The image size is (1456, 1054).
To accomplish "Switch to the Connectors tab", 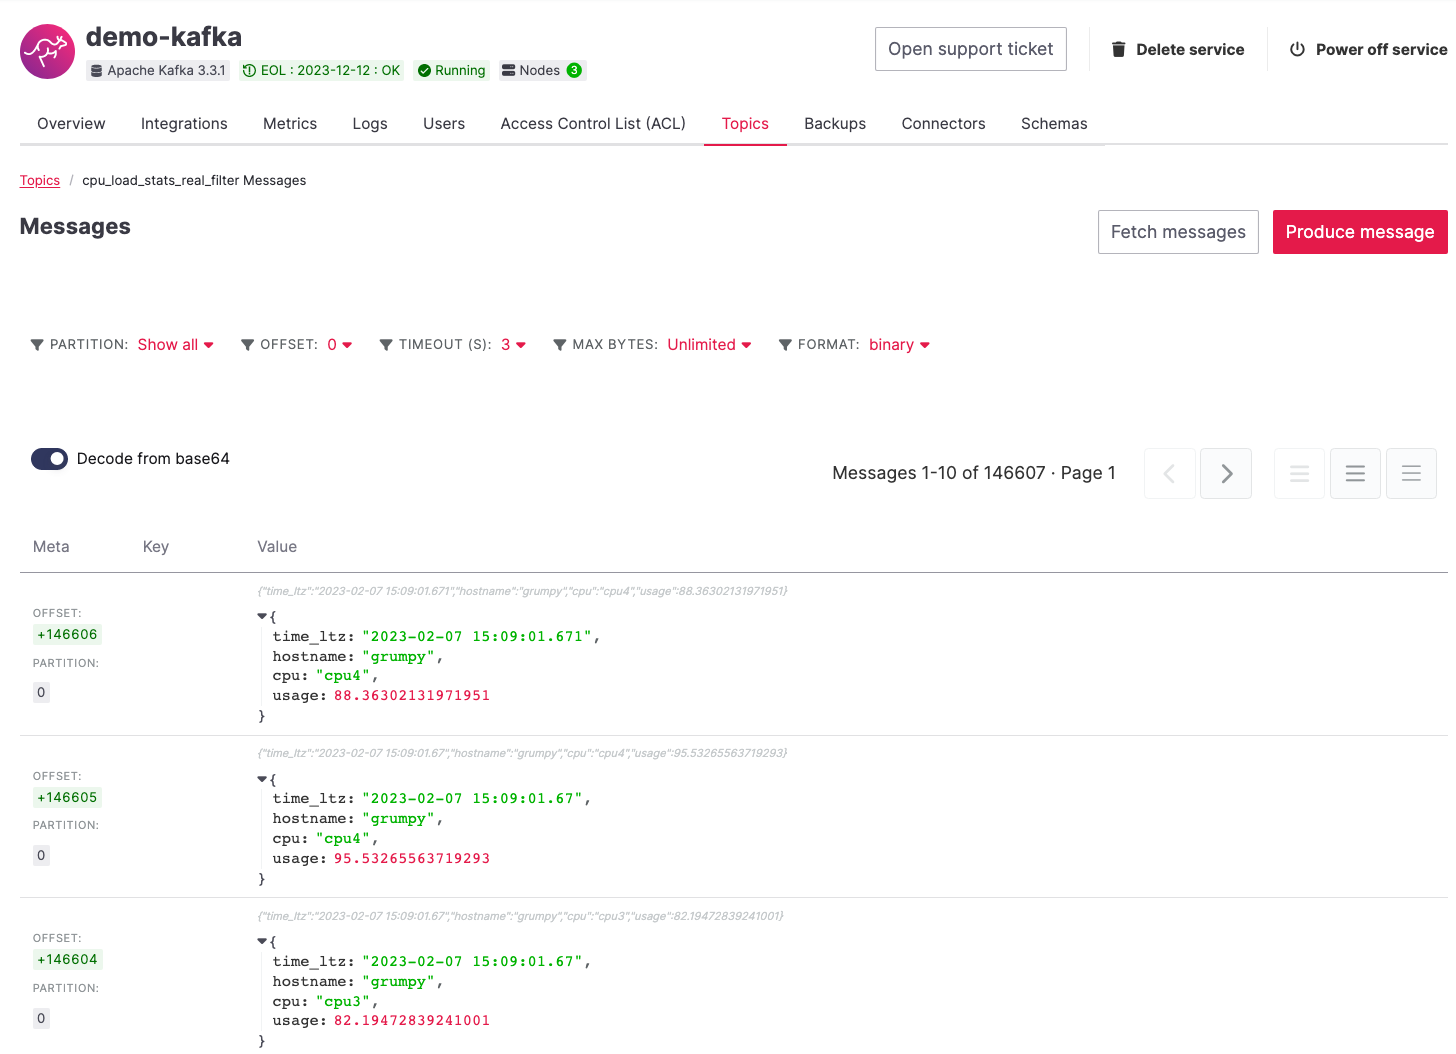I will click(x=943, y=123).
